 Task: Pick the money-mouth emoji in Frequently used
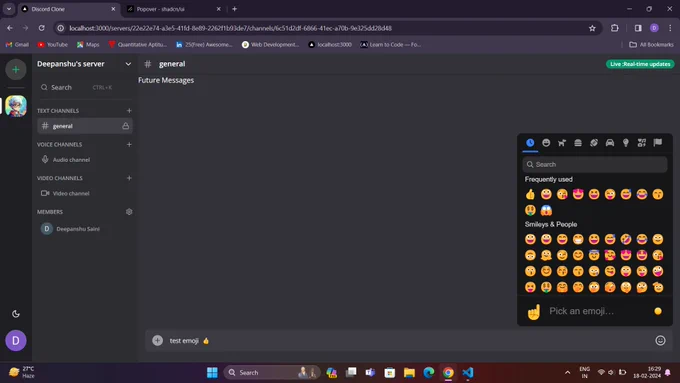click(530, 210)
